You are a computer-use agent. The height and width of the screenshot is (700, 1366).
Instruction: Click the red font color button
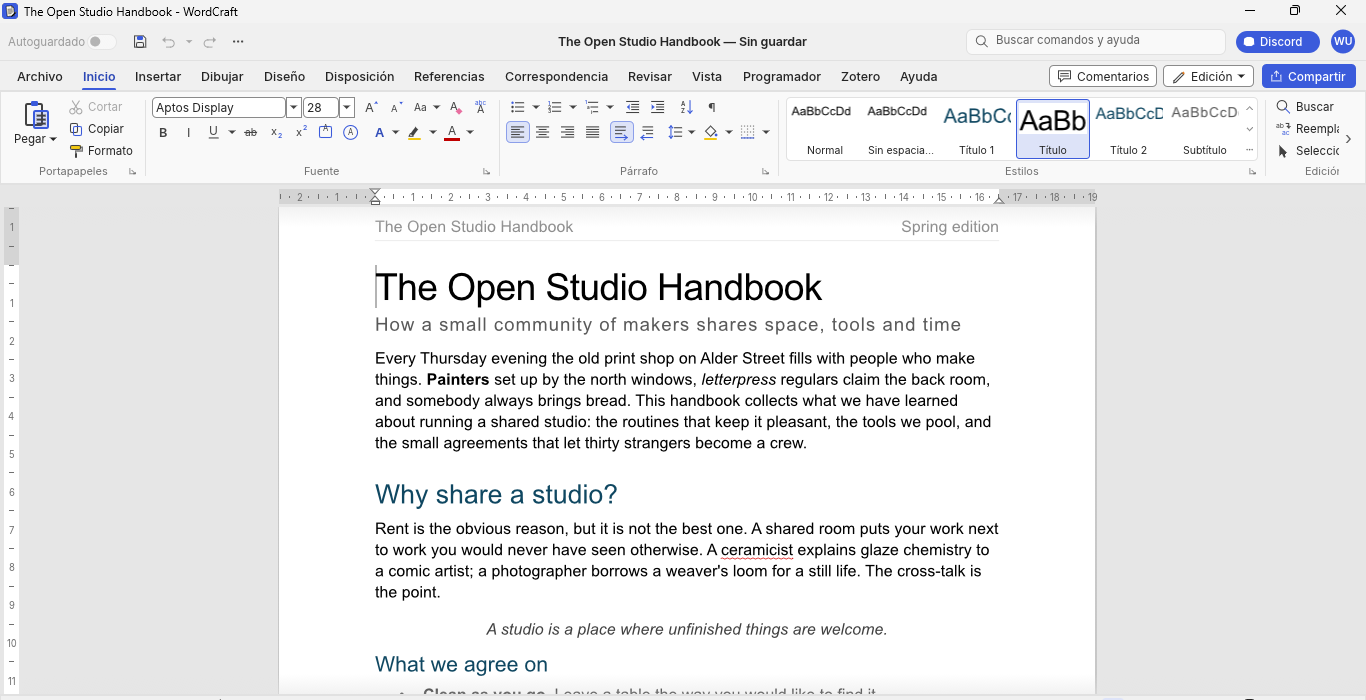[x=452, y=133]
